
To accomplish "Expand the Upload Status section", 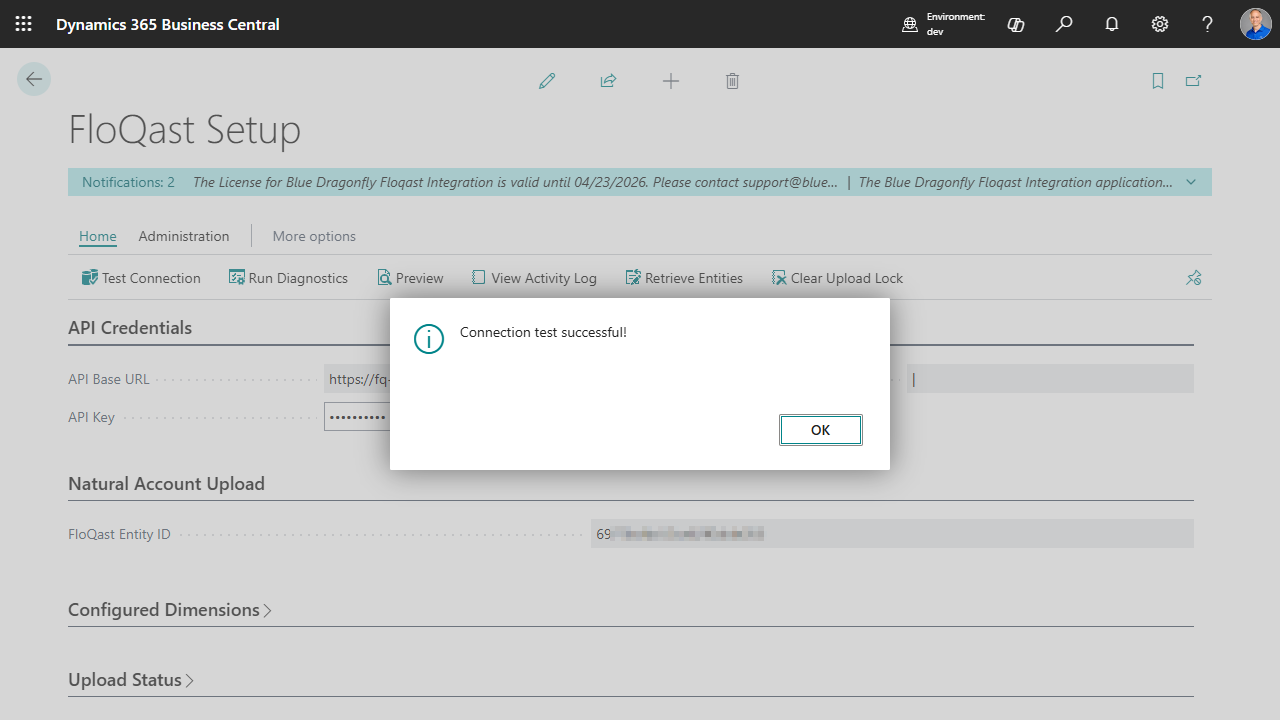I will pos(131,680).
